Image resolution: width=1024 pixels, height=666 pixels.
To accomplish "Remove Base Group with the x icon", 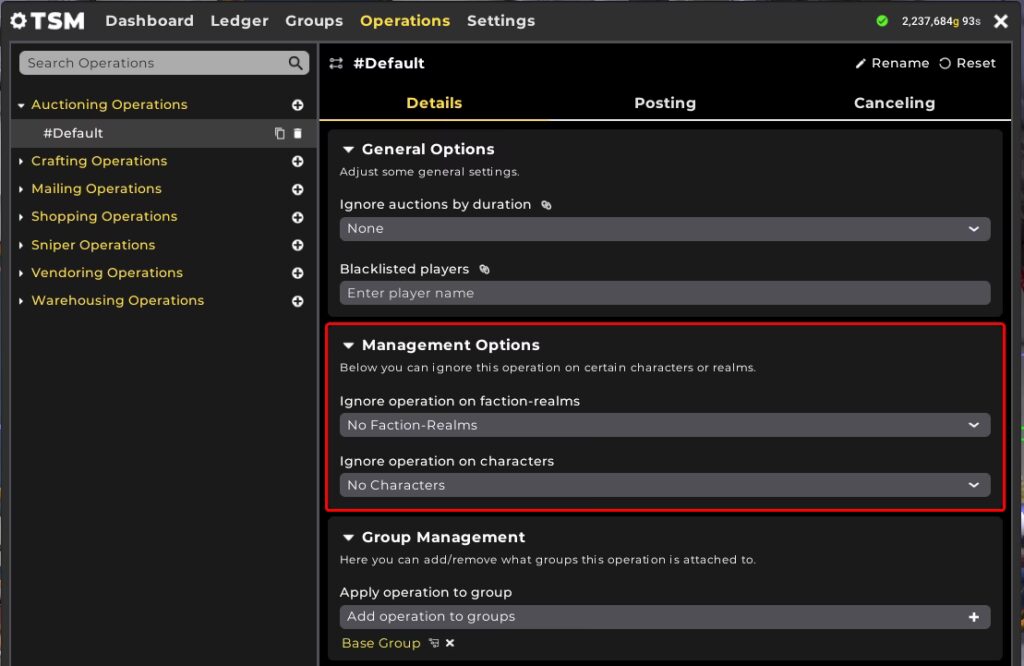I will (450, 643).
